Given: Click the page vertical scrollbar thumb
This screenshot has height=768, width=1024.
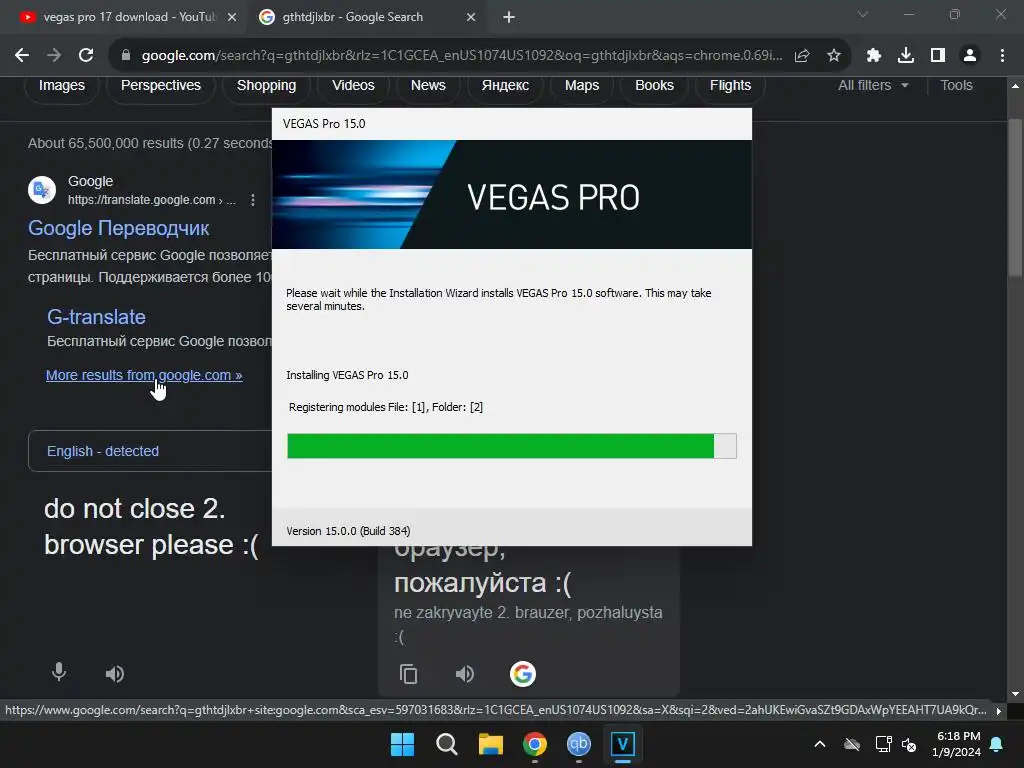Looking at the screenshot, I should point(1016,198).
